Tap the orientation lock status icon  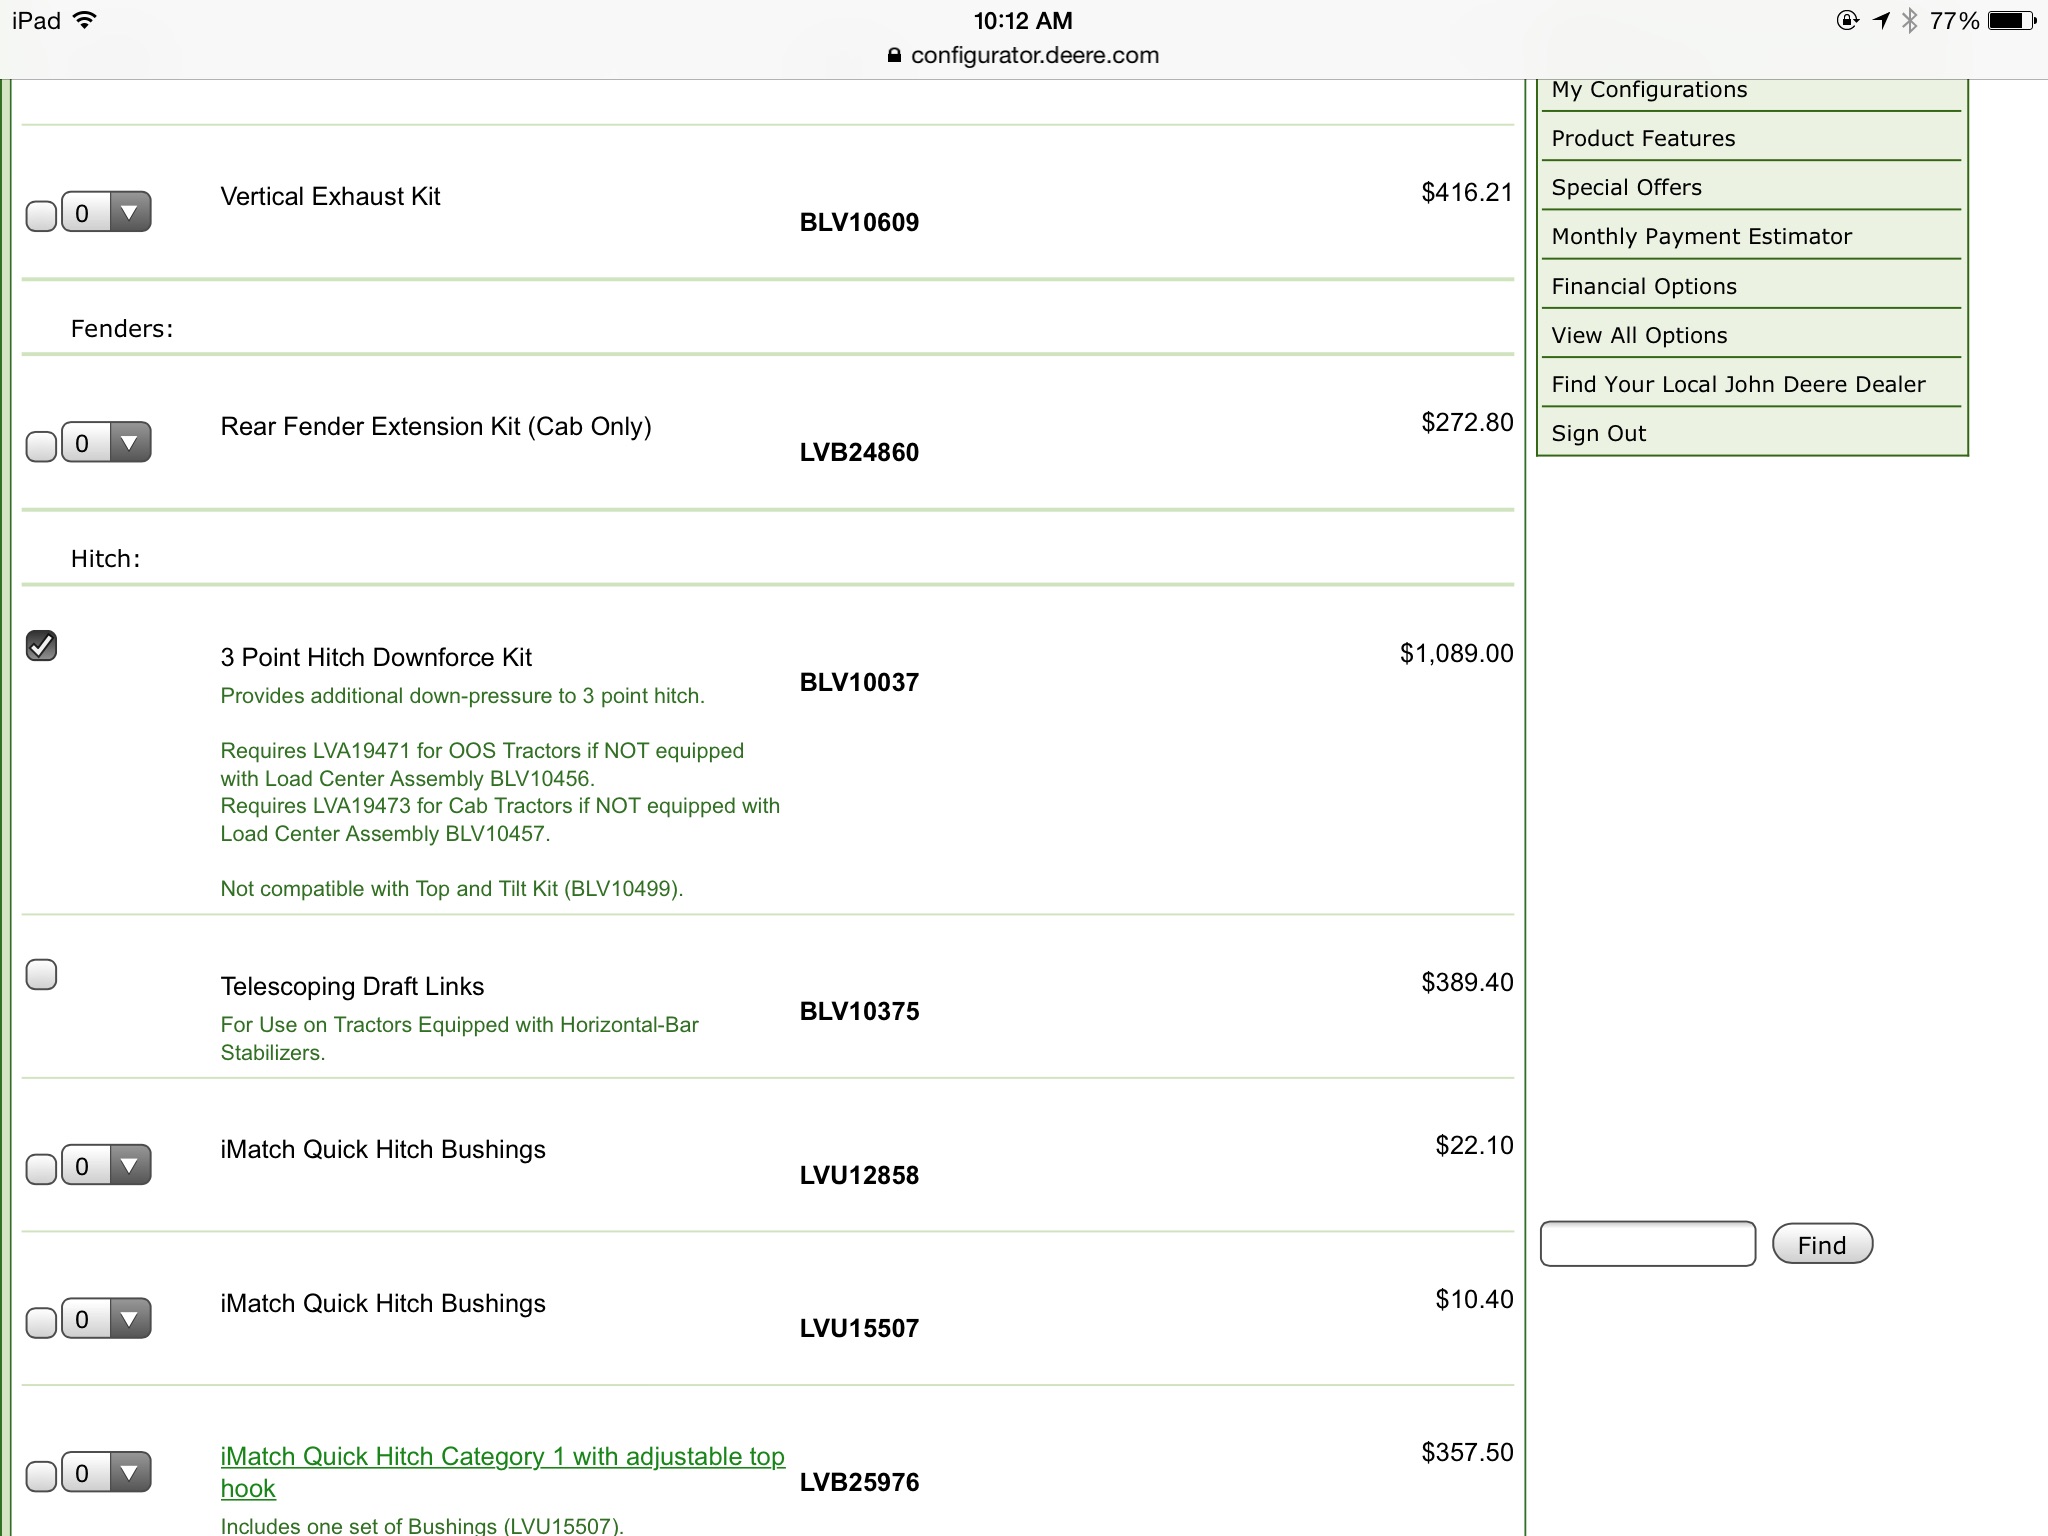(x=1847, y=21)
